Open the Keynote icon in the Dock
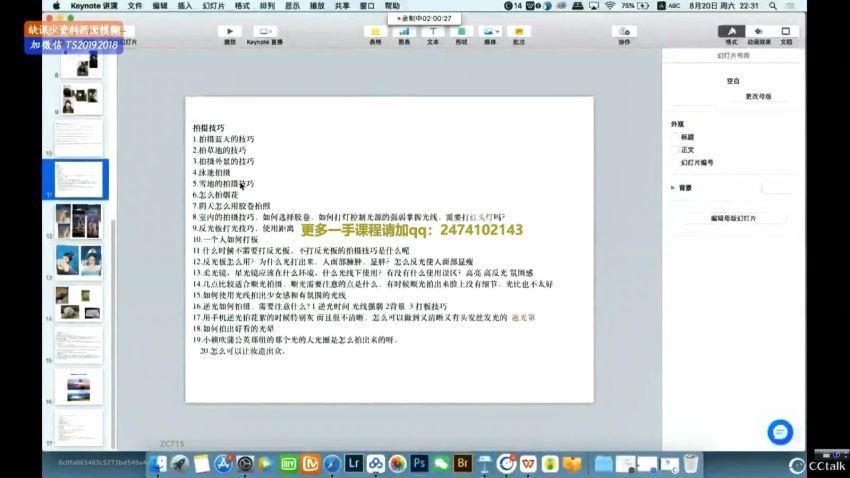Image resolution: width=850 pixels, height=478 pixels. click(x=485, y=464)
